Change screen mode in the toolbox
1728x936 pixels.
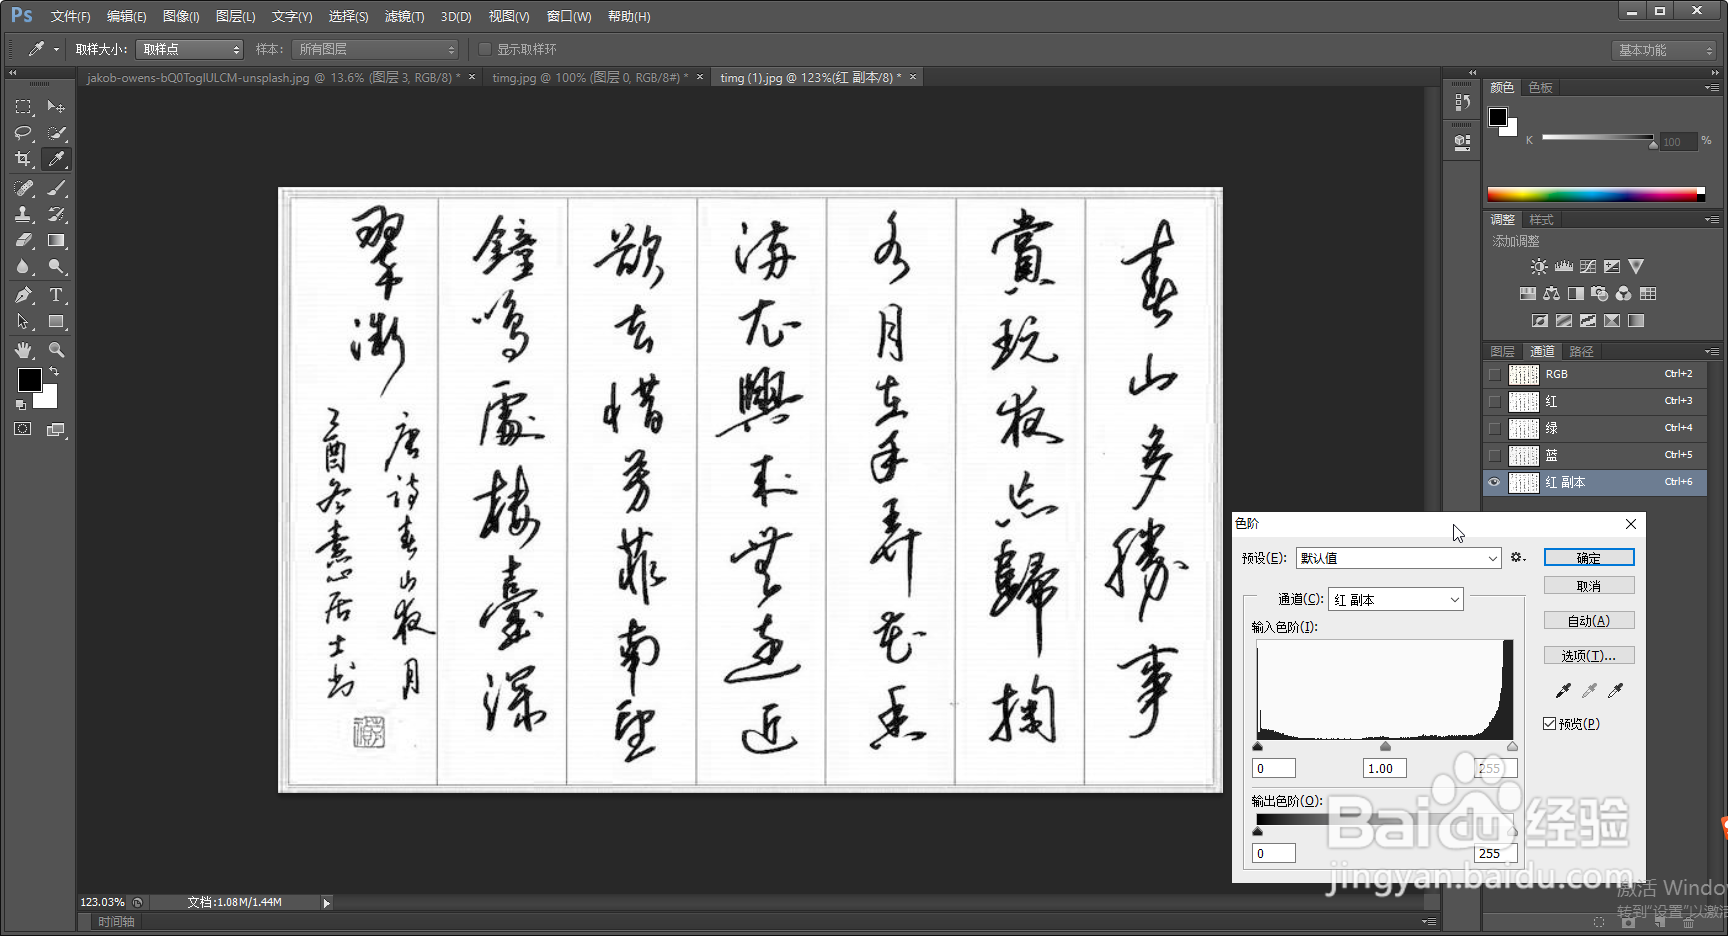tap(56, 430)
